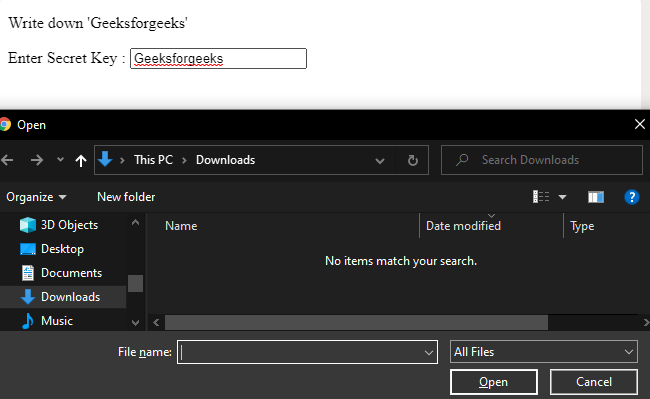Screen dimensions: 650x399
Task: Toggle the preview pane
Action: coord(596,197)
